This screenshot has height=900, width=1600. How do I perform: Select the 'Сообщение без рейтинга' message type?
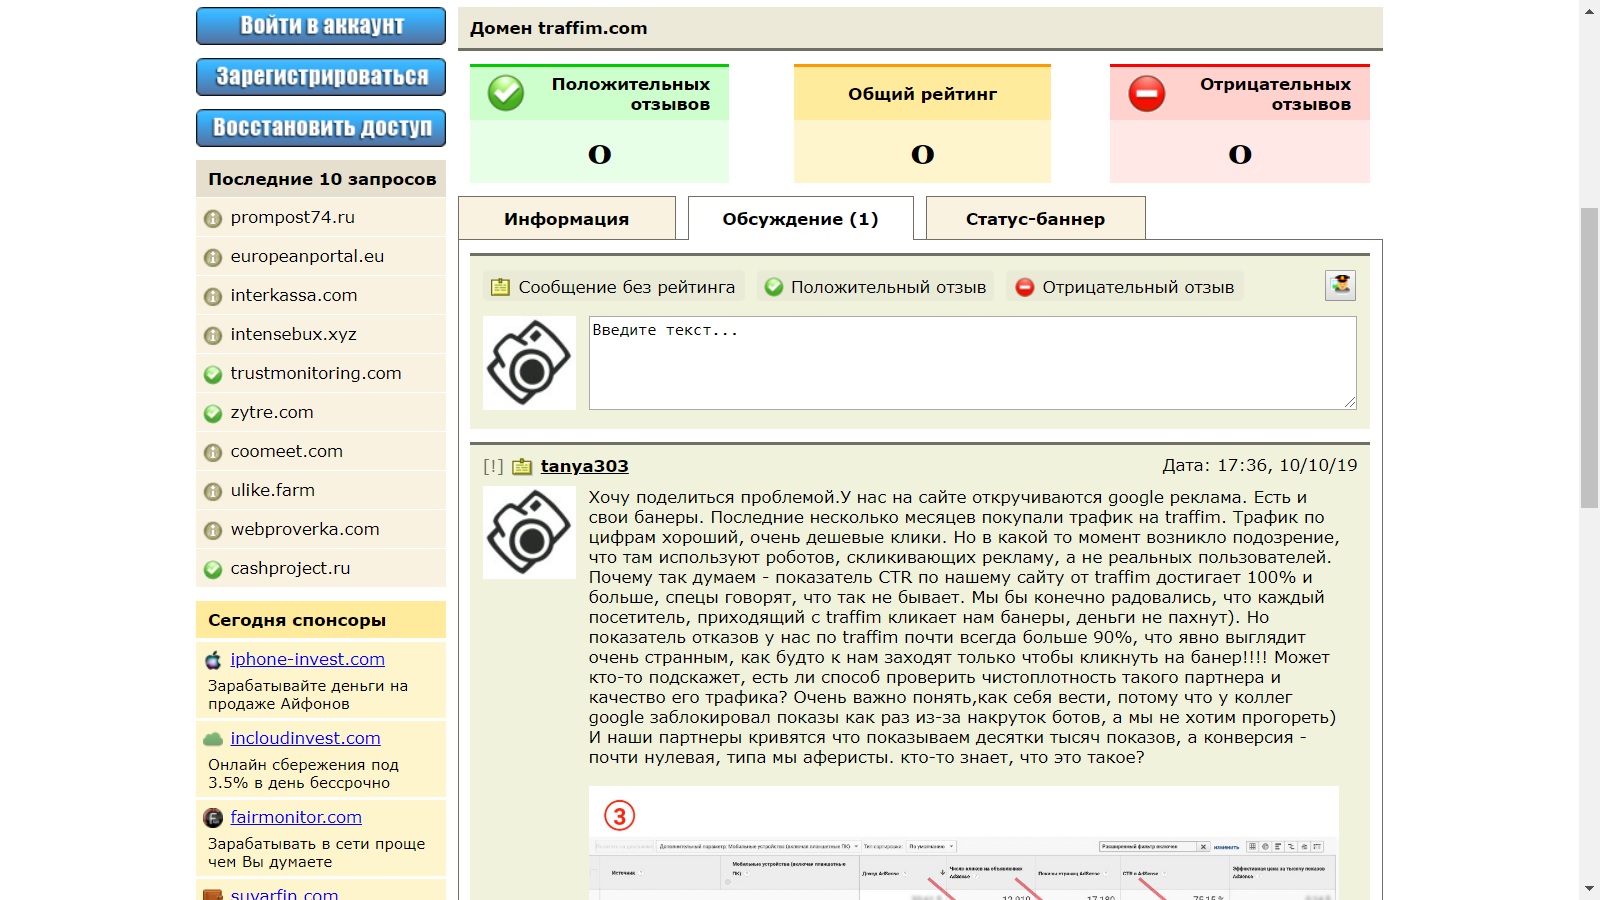click(x=614, y=287)
